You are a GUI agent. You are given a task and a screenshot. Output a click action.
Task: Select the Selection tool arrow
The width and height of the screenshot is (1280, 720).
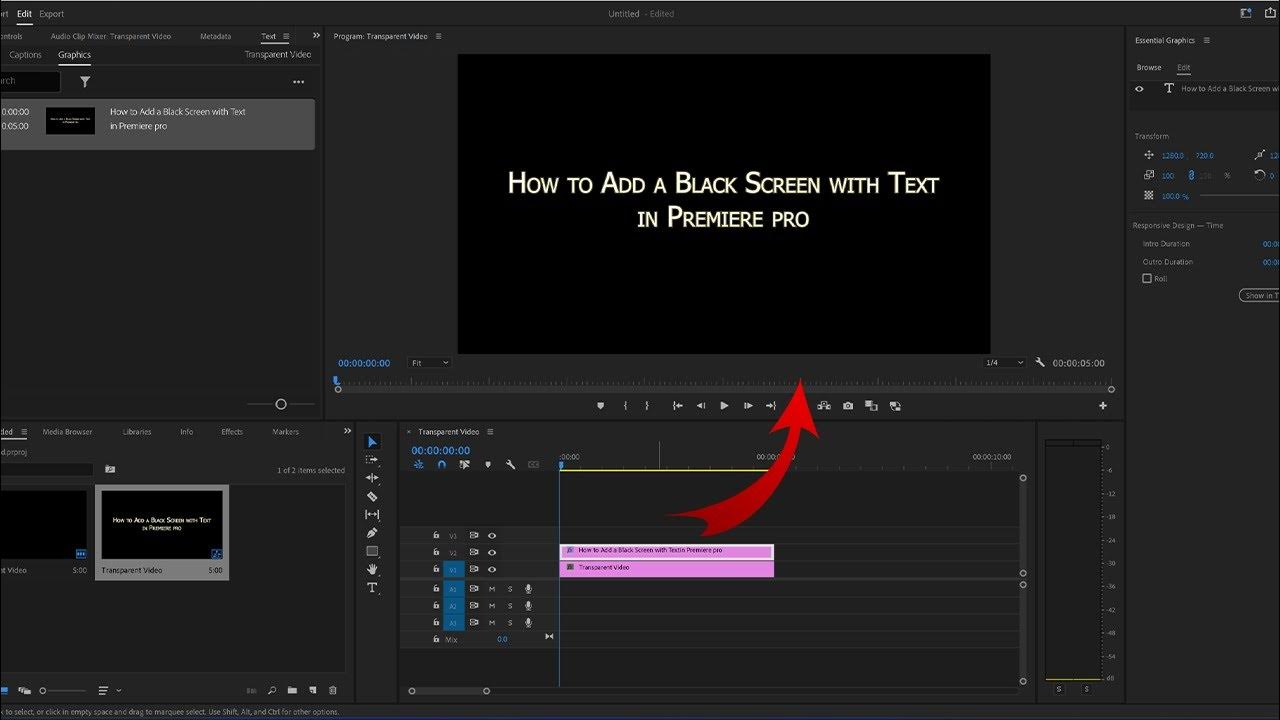coord(372,442)
